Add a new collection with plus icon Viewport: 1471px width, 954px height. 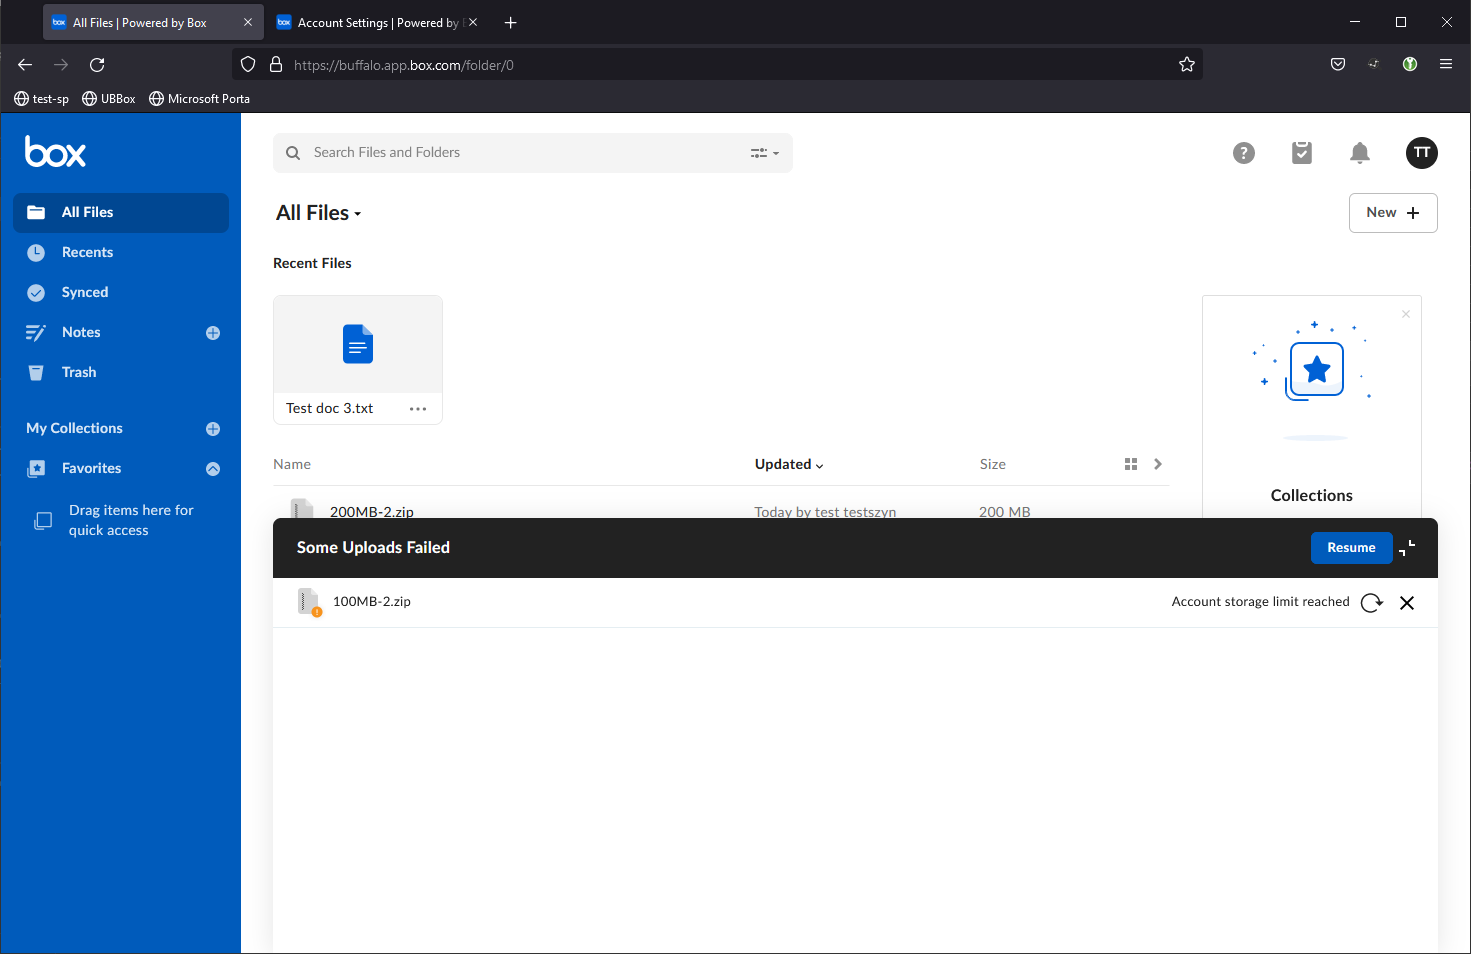click(x=213, y=429)
